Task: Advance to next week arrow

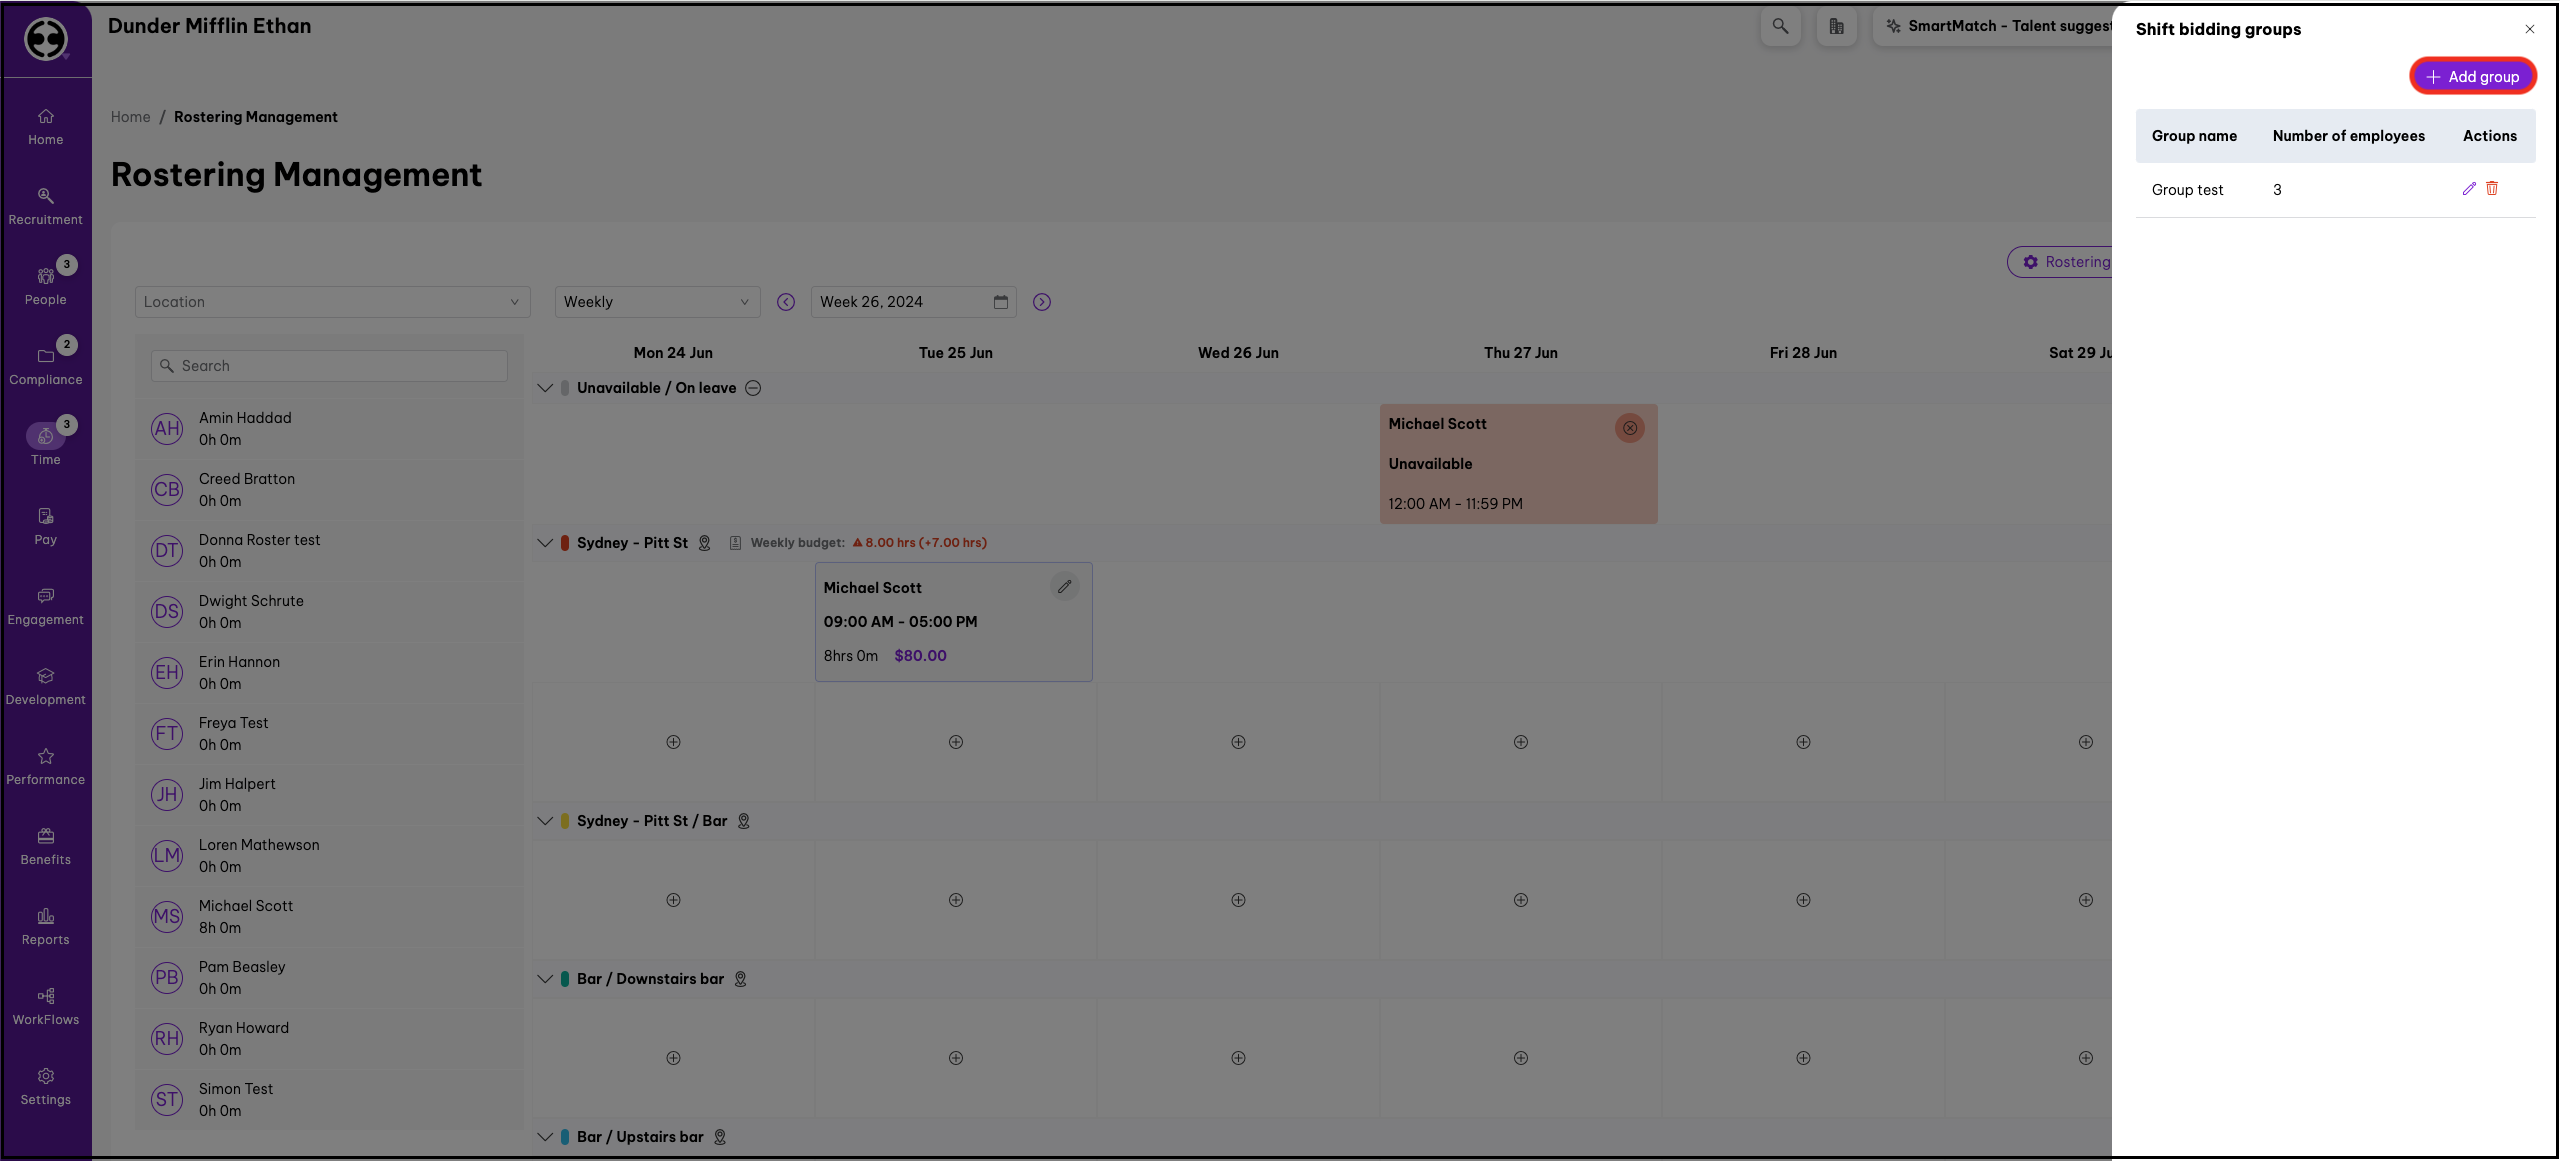Action: click(x=1041, y=302)
